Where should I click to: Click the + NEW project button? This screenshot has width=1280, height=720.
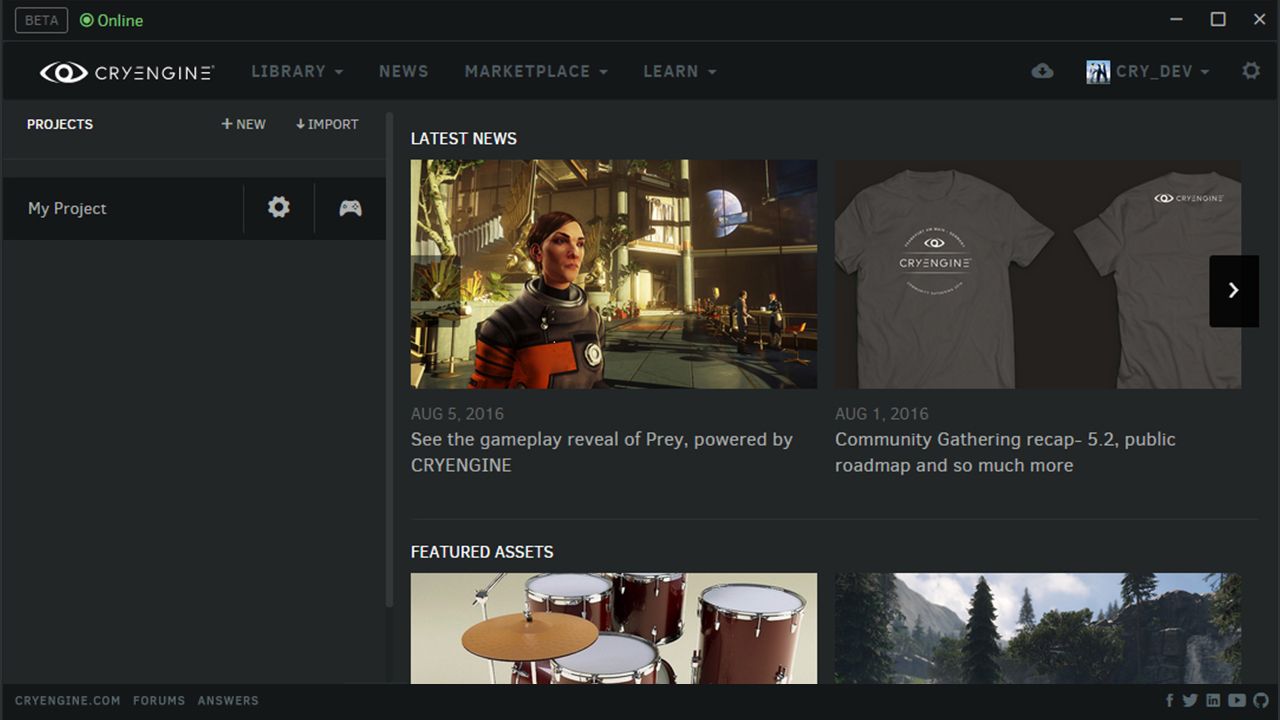(243, 124)
